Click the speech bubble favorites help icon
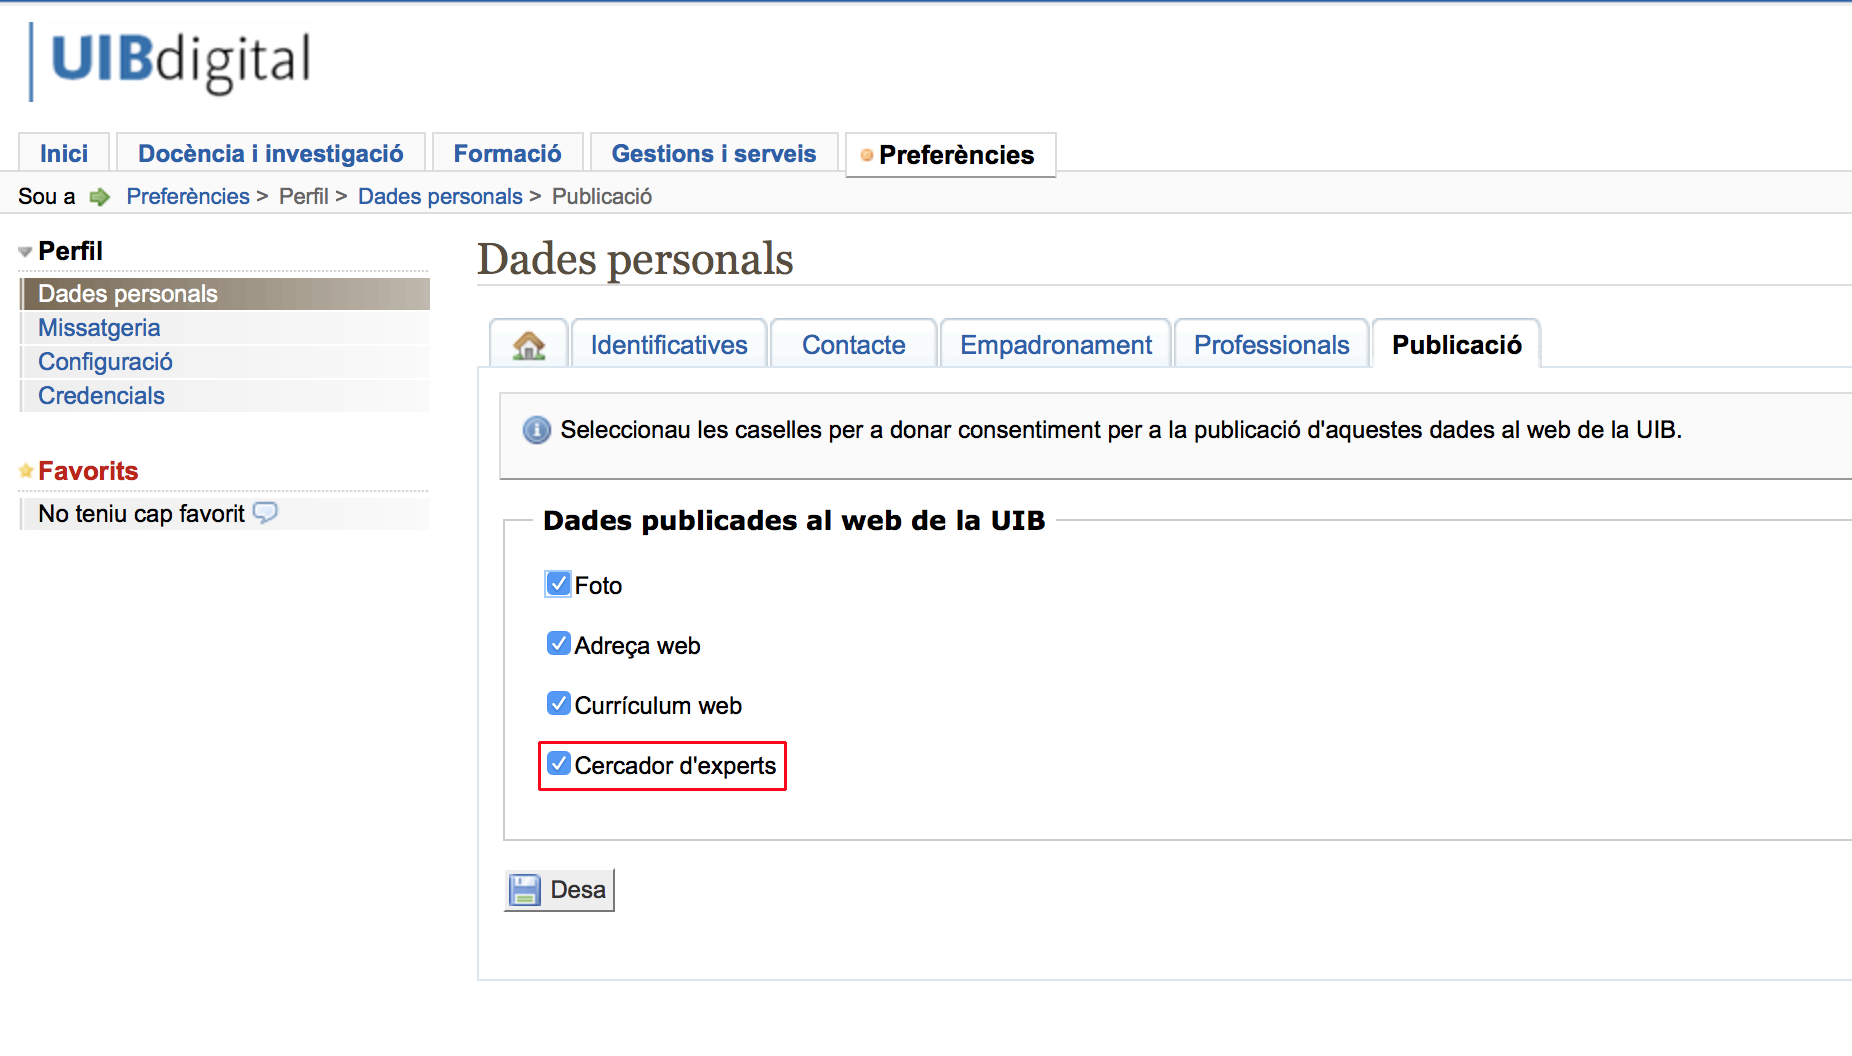1852x1056 pixels. (265, 513)
